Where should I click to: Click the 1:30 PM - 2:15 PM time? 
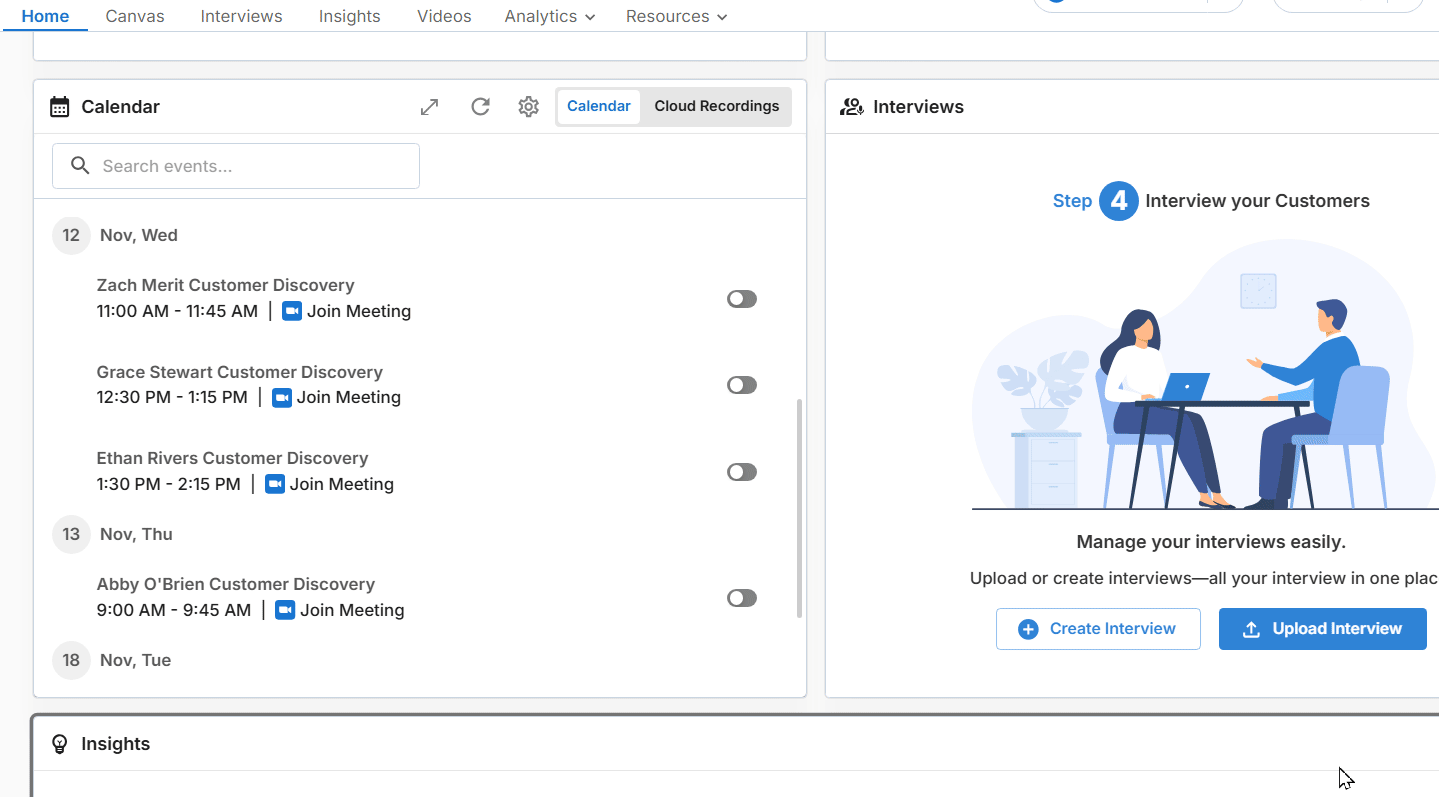169,484
